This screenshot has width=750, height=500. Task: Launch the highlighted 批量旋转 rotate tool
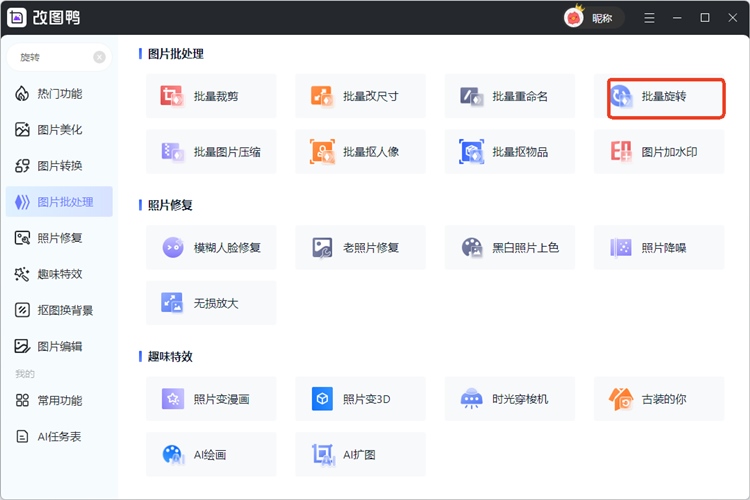click(x=666, y=97)
